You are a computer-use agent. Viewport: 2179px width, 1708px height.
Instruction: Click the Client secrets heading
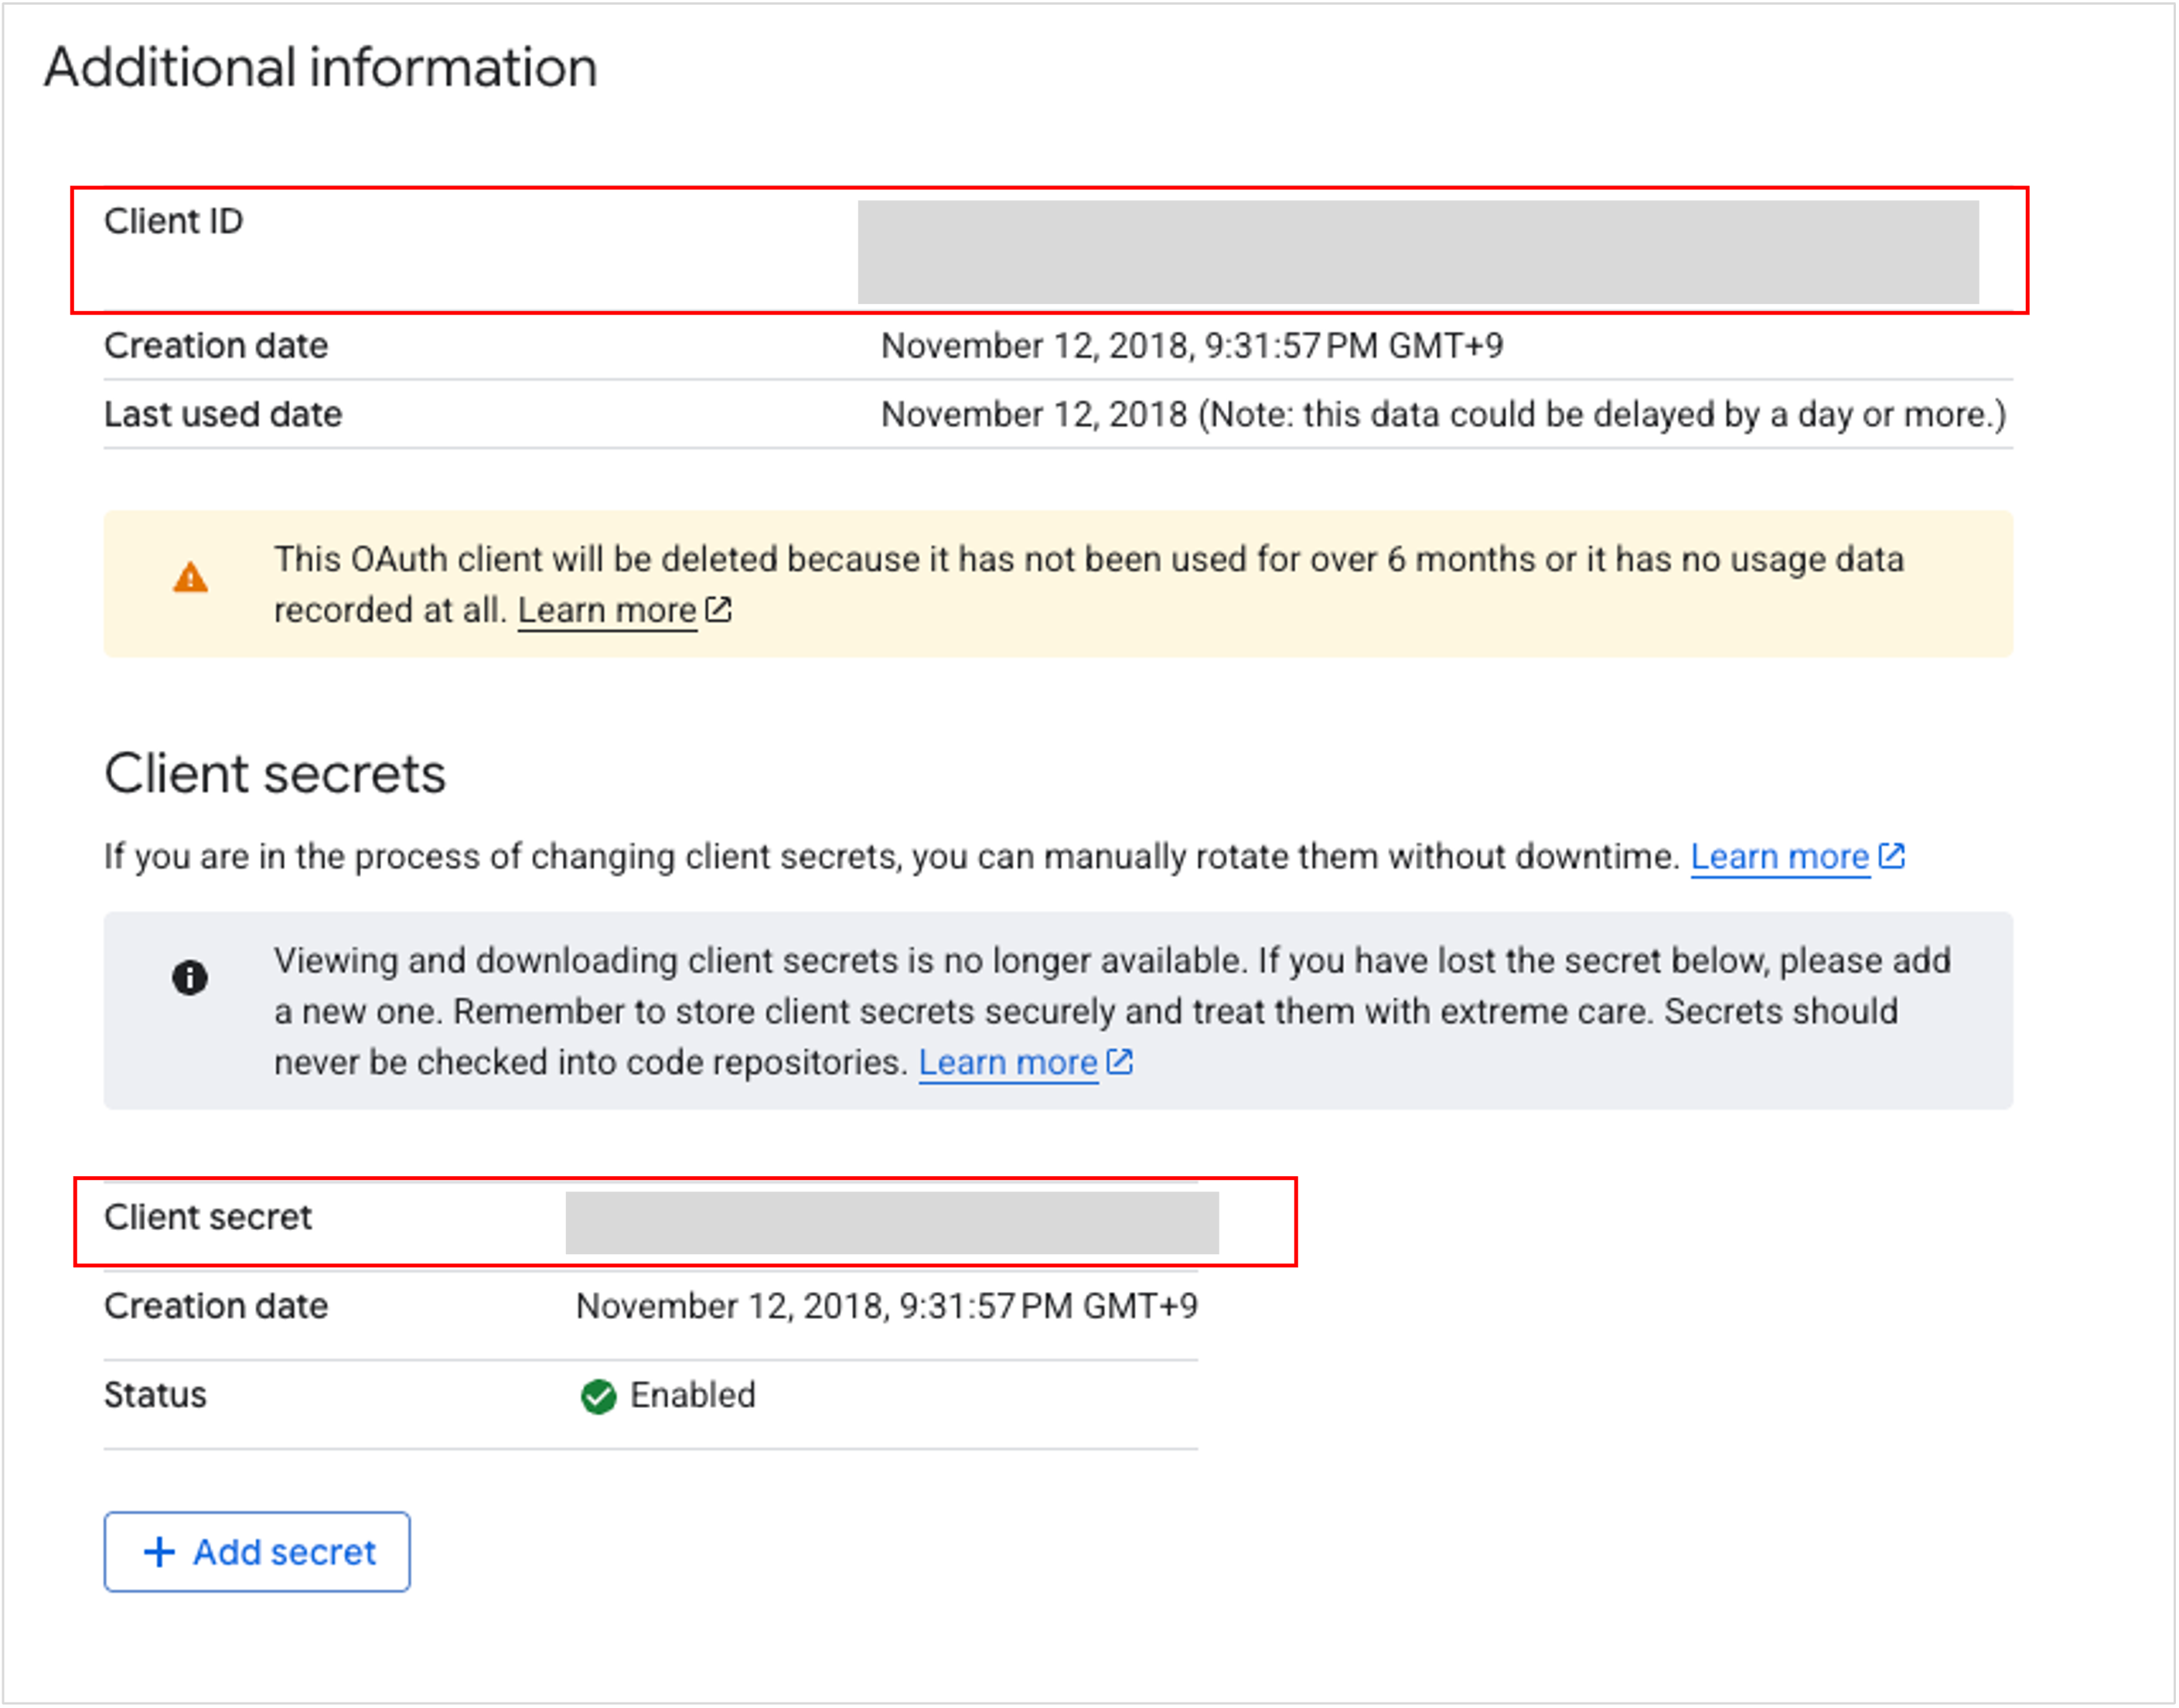pyautogui.click(x=275, y=774)
